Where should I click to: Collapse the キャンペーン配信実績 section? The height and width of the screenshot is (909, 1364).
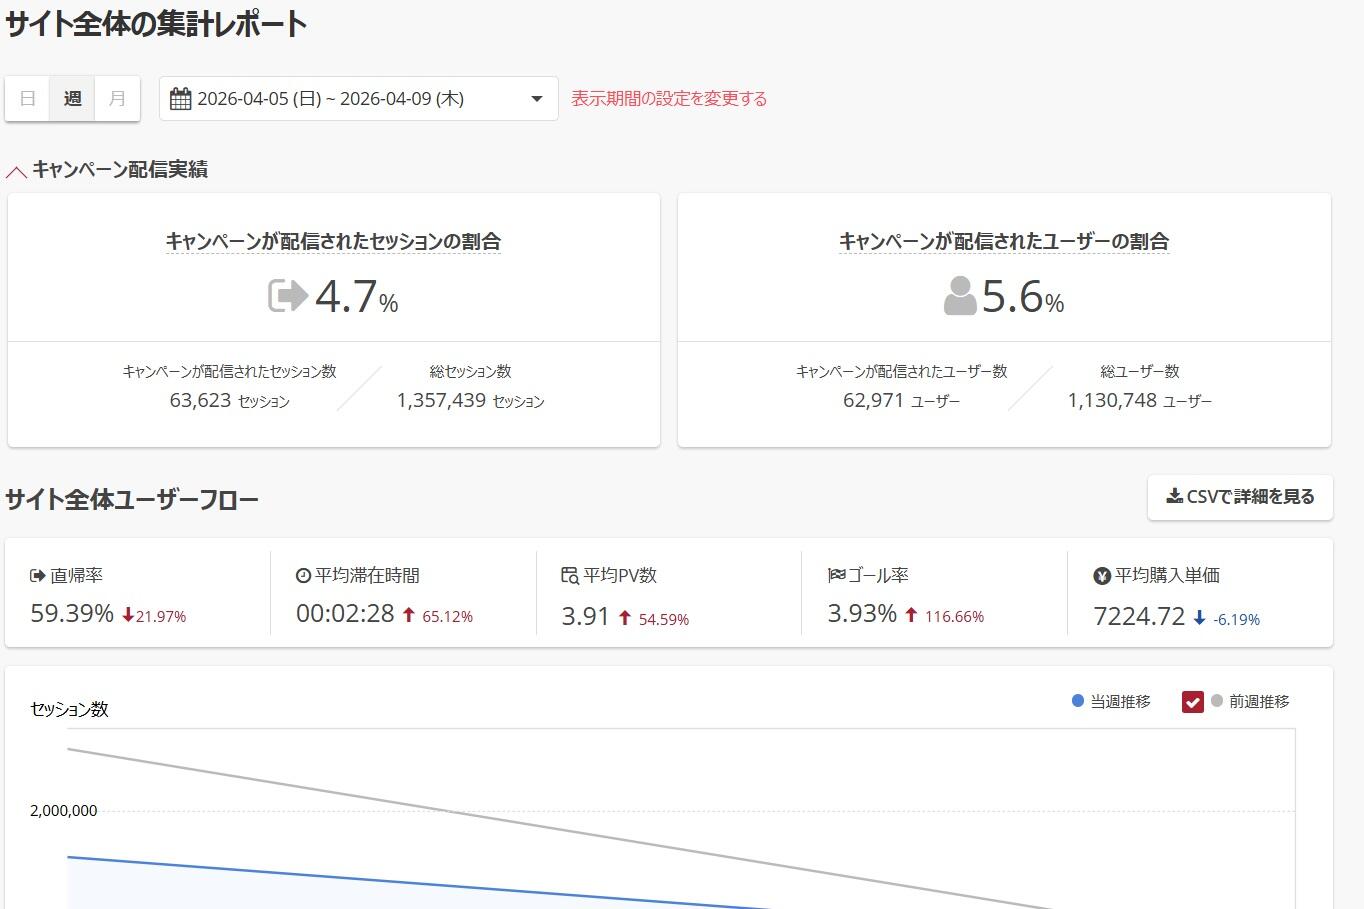click(x=16, y=170)
